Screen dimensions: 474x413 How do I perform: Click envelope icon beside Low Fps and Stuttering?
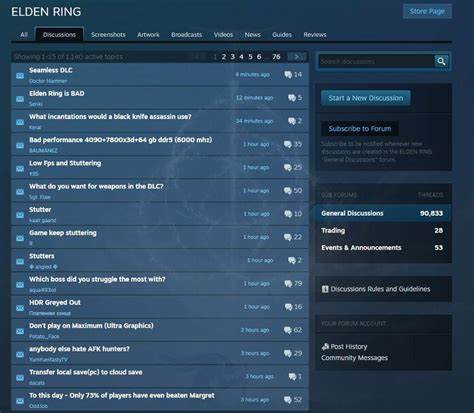click(20, 169)
